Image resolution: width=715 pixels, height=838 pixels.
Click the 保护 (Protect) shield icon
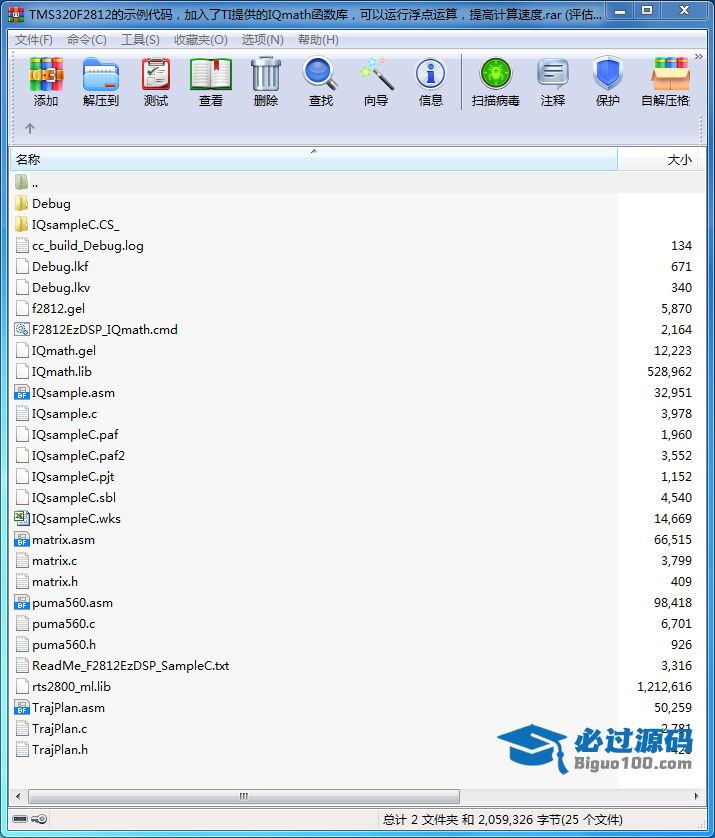point(608,74)
